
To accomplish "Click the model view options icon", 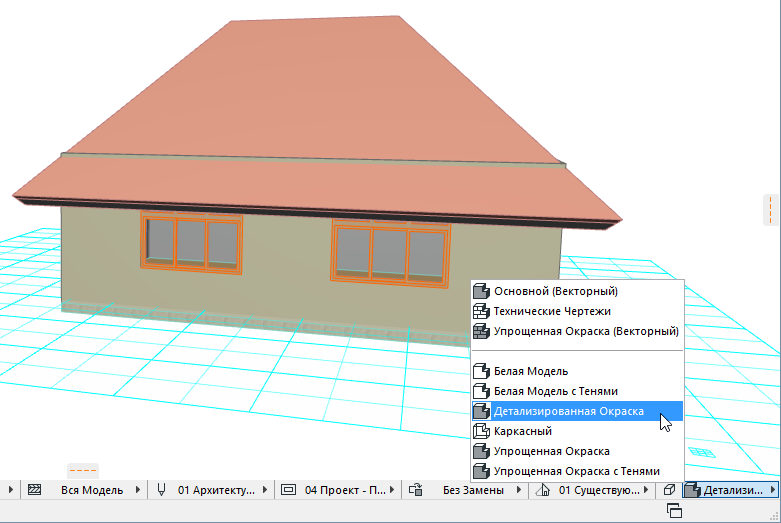I will [x=288, y=490].
